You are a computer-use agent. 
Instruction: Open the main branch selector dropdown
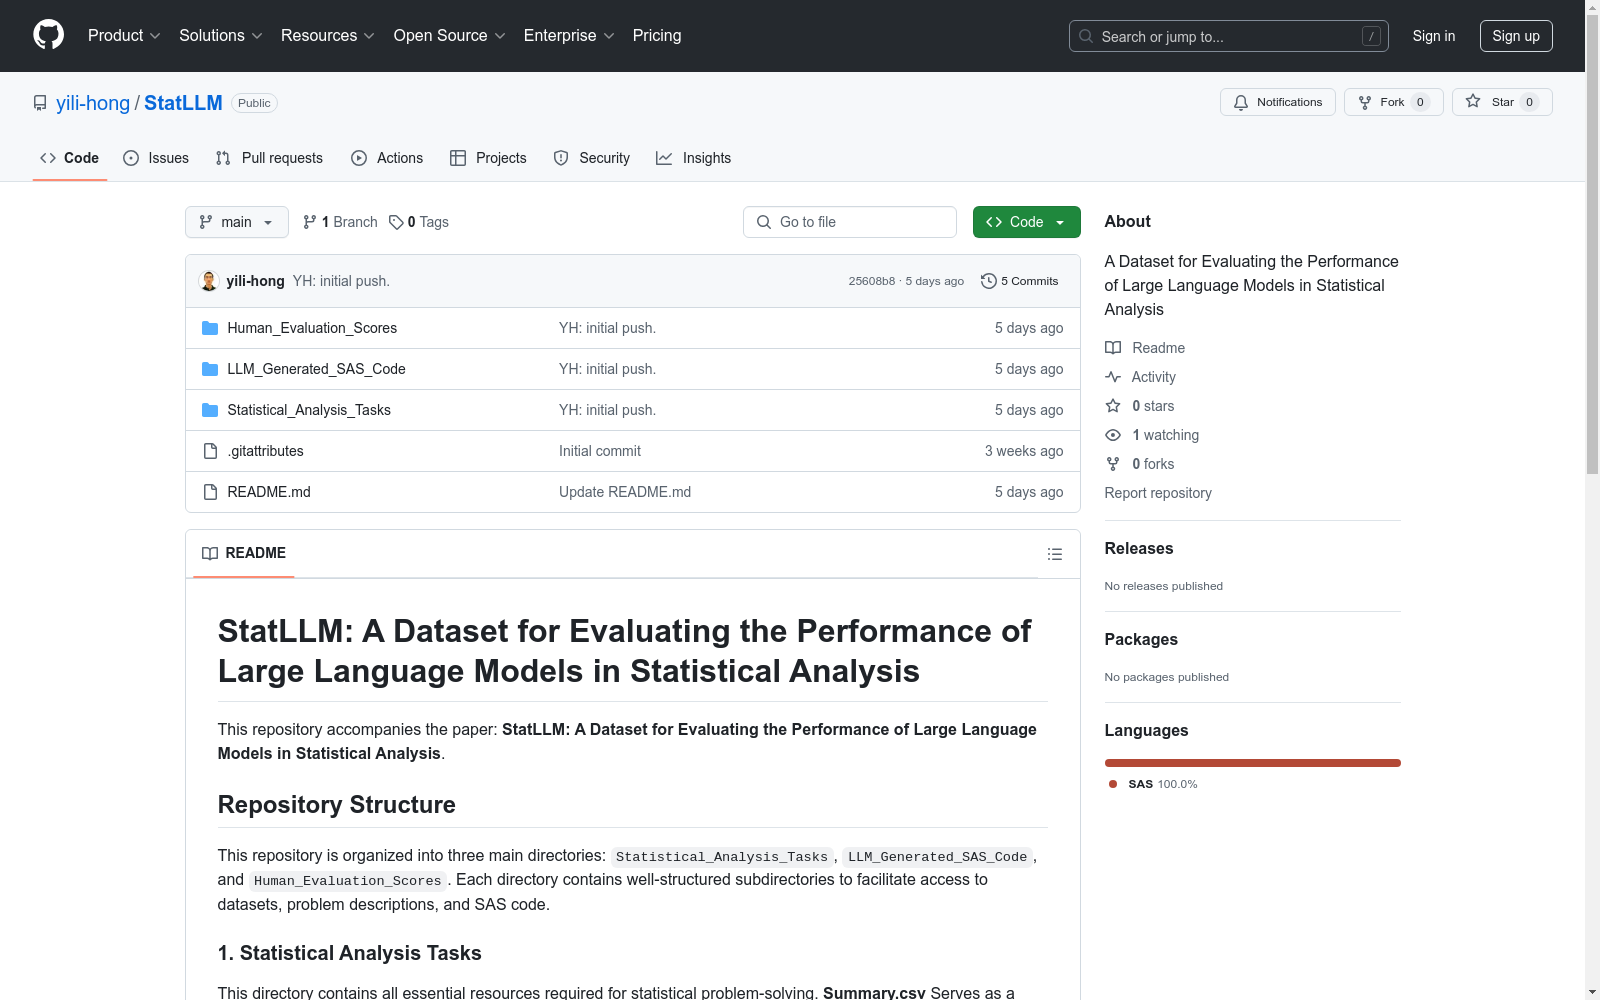tap(237, 222)
